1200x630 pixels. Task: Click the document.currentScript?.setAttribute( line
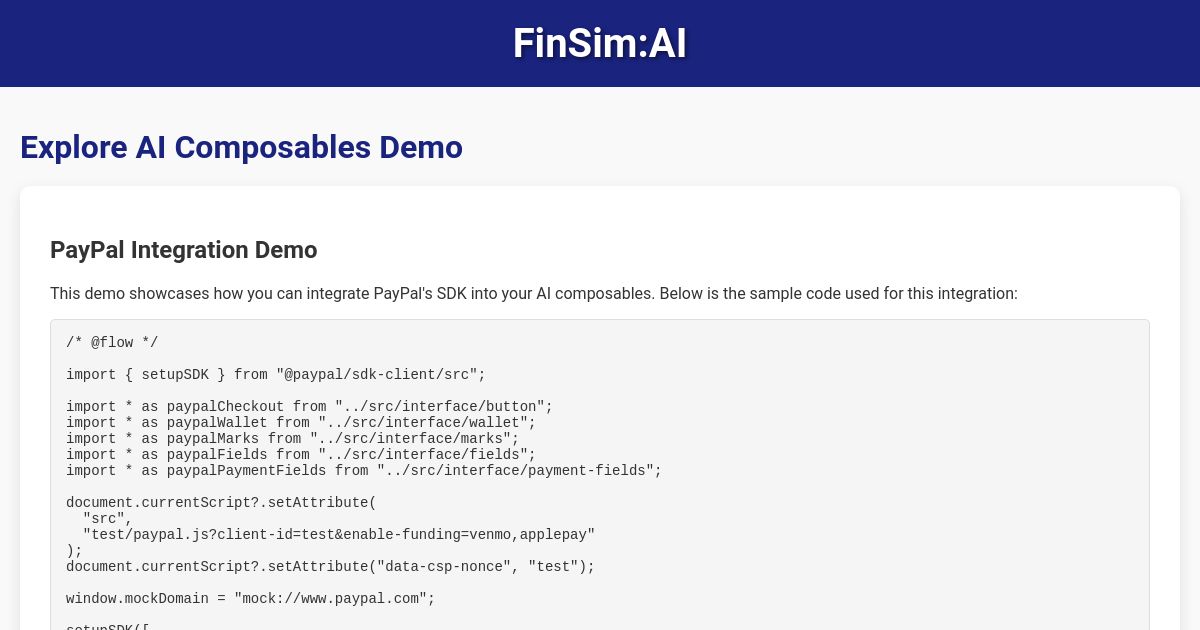tap(221, 503)
